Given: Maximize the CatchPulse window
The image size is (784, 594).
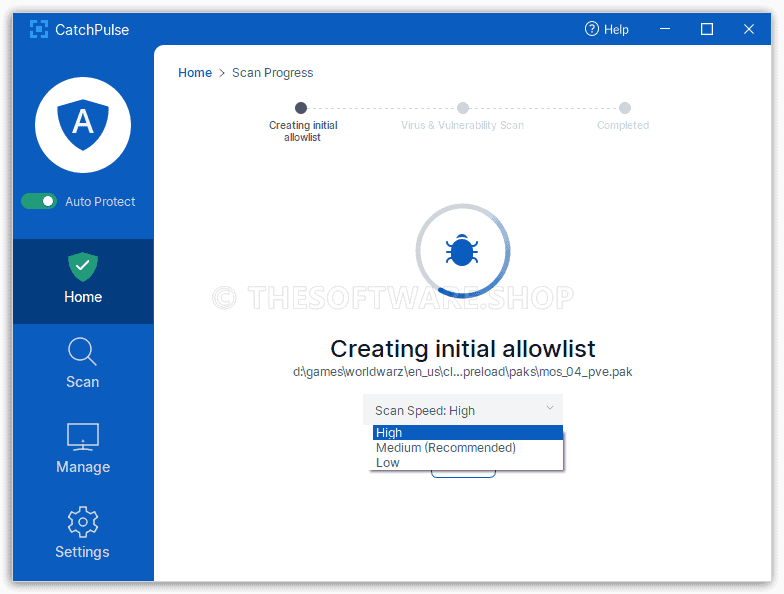Looking at the screenshot, I should tap(707, 29).
